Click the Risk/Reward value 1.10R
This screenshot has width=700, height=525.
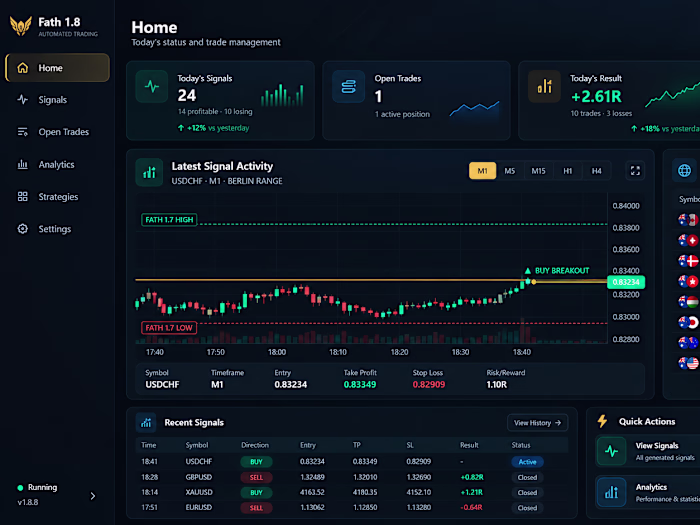(497, 384)
